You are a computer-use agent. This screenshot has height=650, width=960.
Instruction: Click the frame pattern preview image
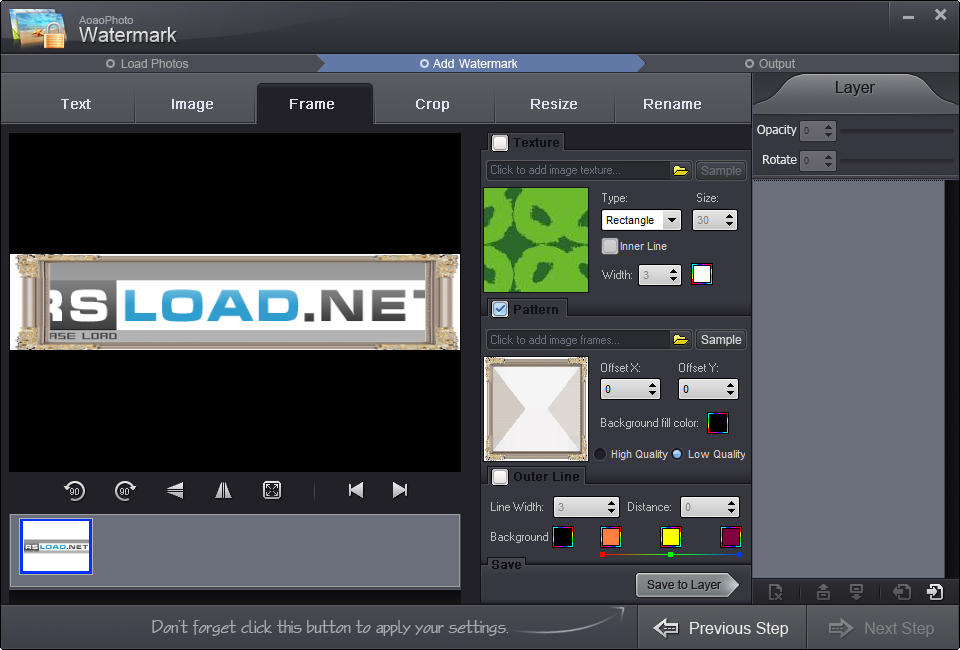tap(536, 409)
